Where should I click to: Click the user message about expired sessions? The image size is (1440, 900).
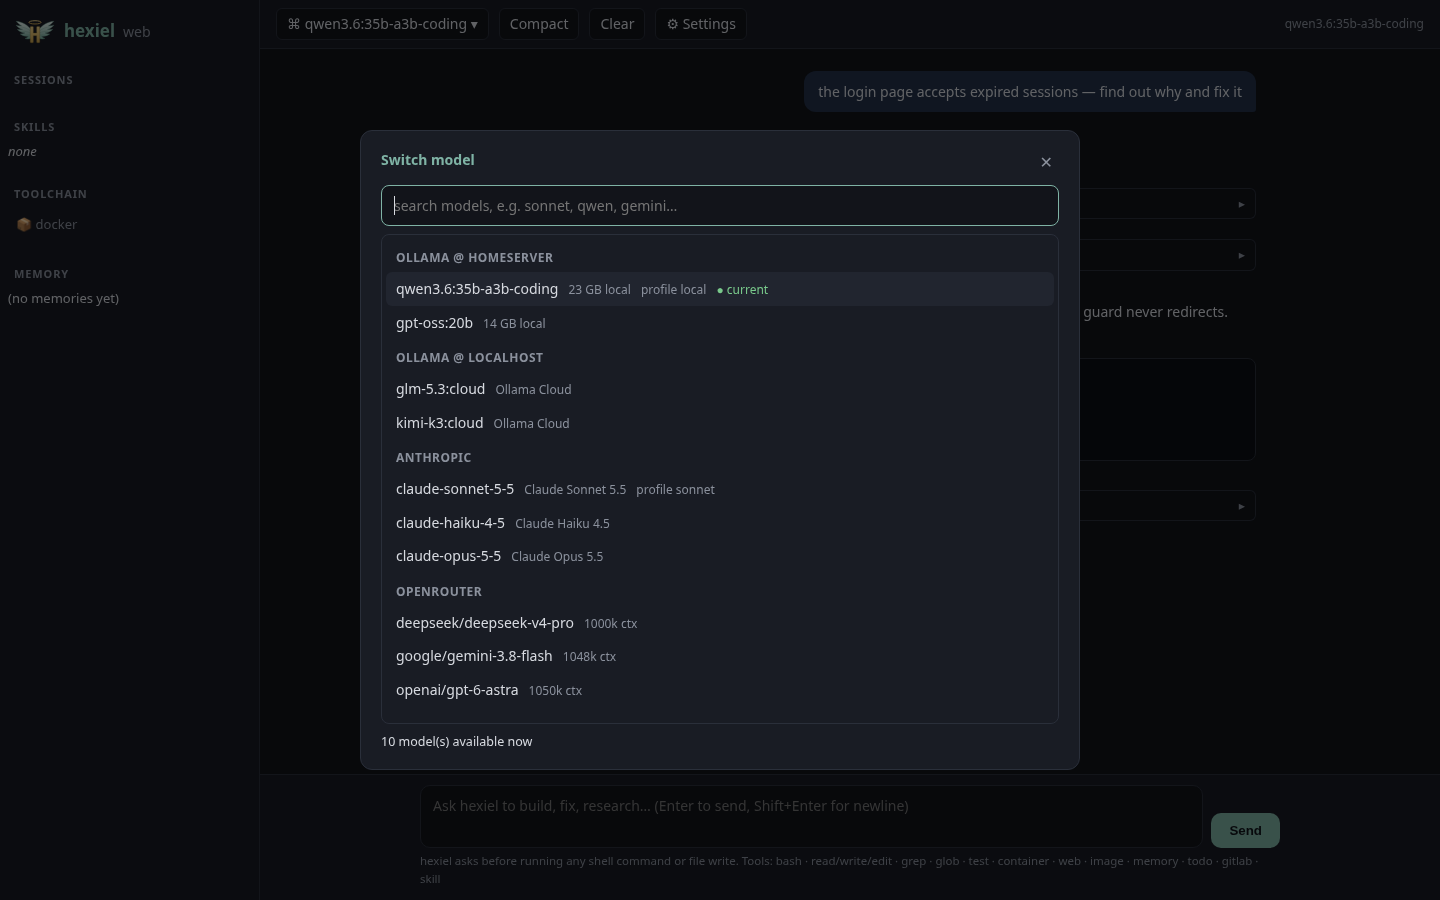pos(1030,92)
